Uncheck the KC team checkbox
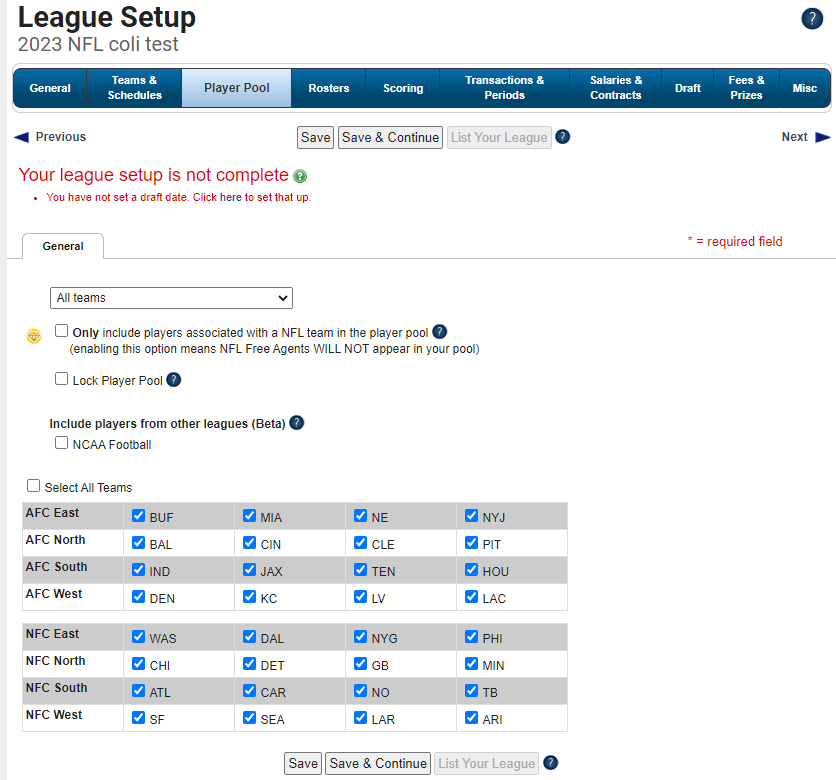The height and width of the screenshot is (780, 836). tap(250, 596)
